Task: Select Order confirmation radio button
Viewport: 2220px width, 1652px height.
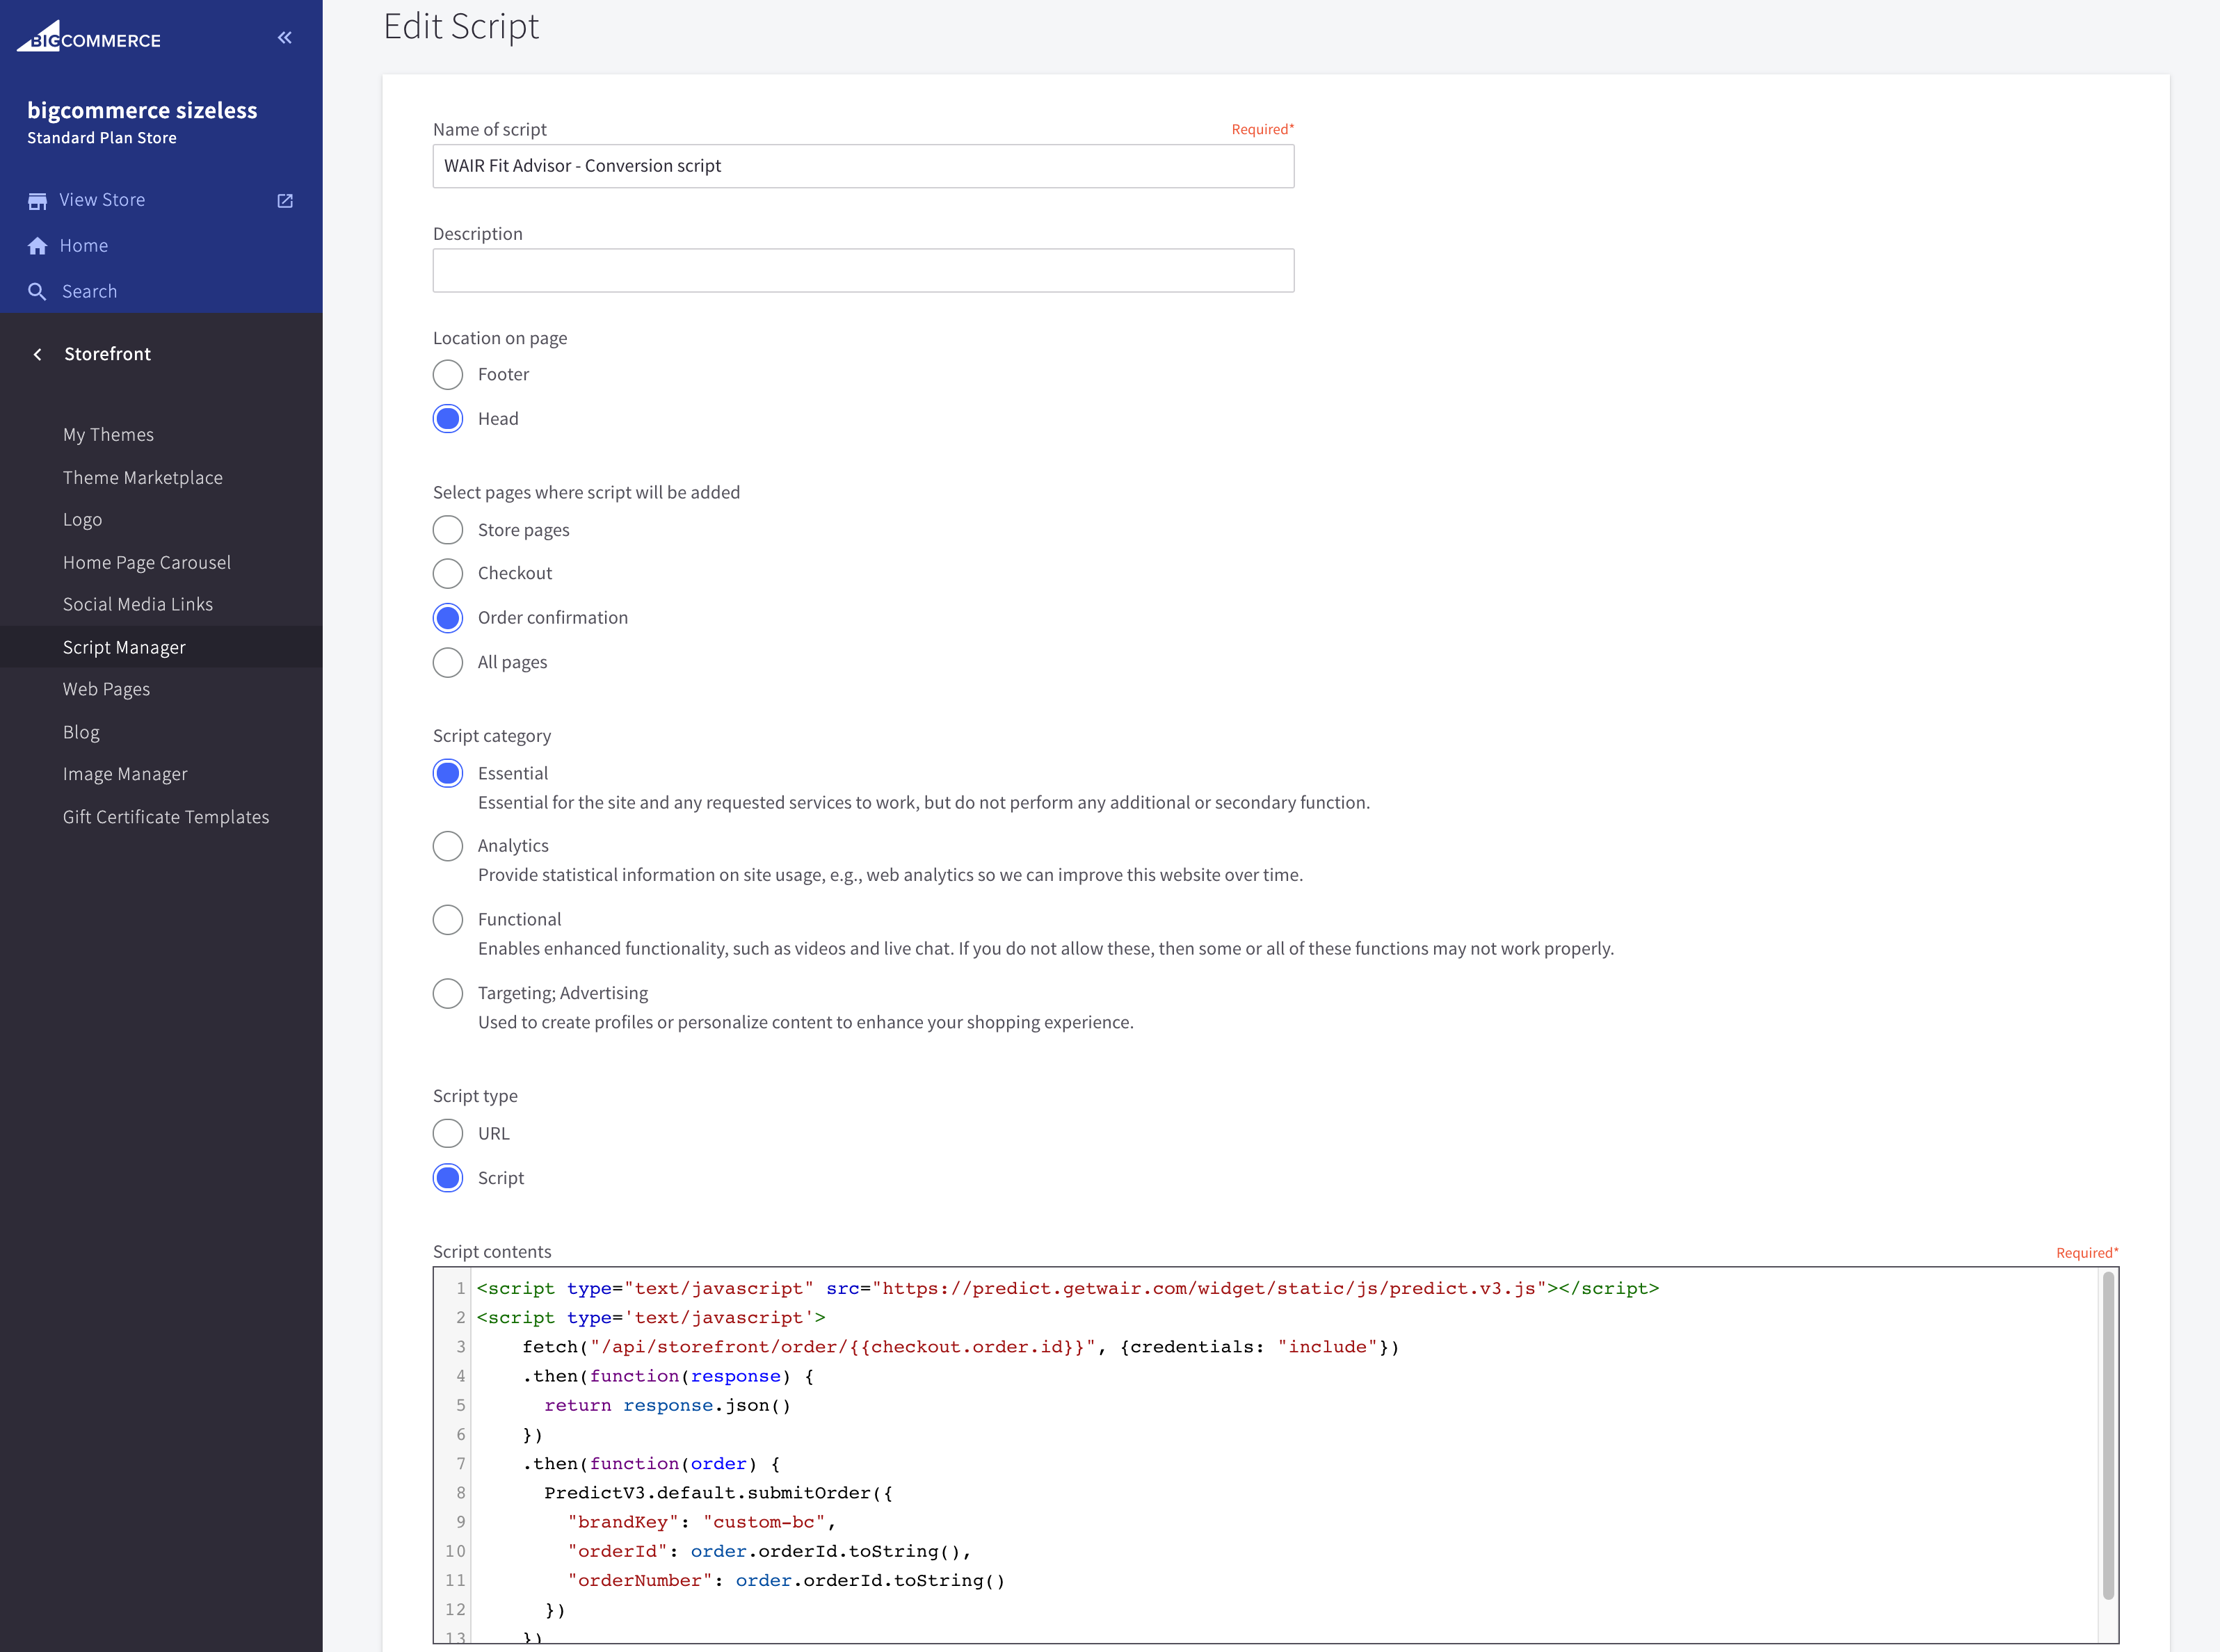Action: 448,618
